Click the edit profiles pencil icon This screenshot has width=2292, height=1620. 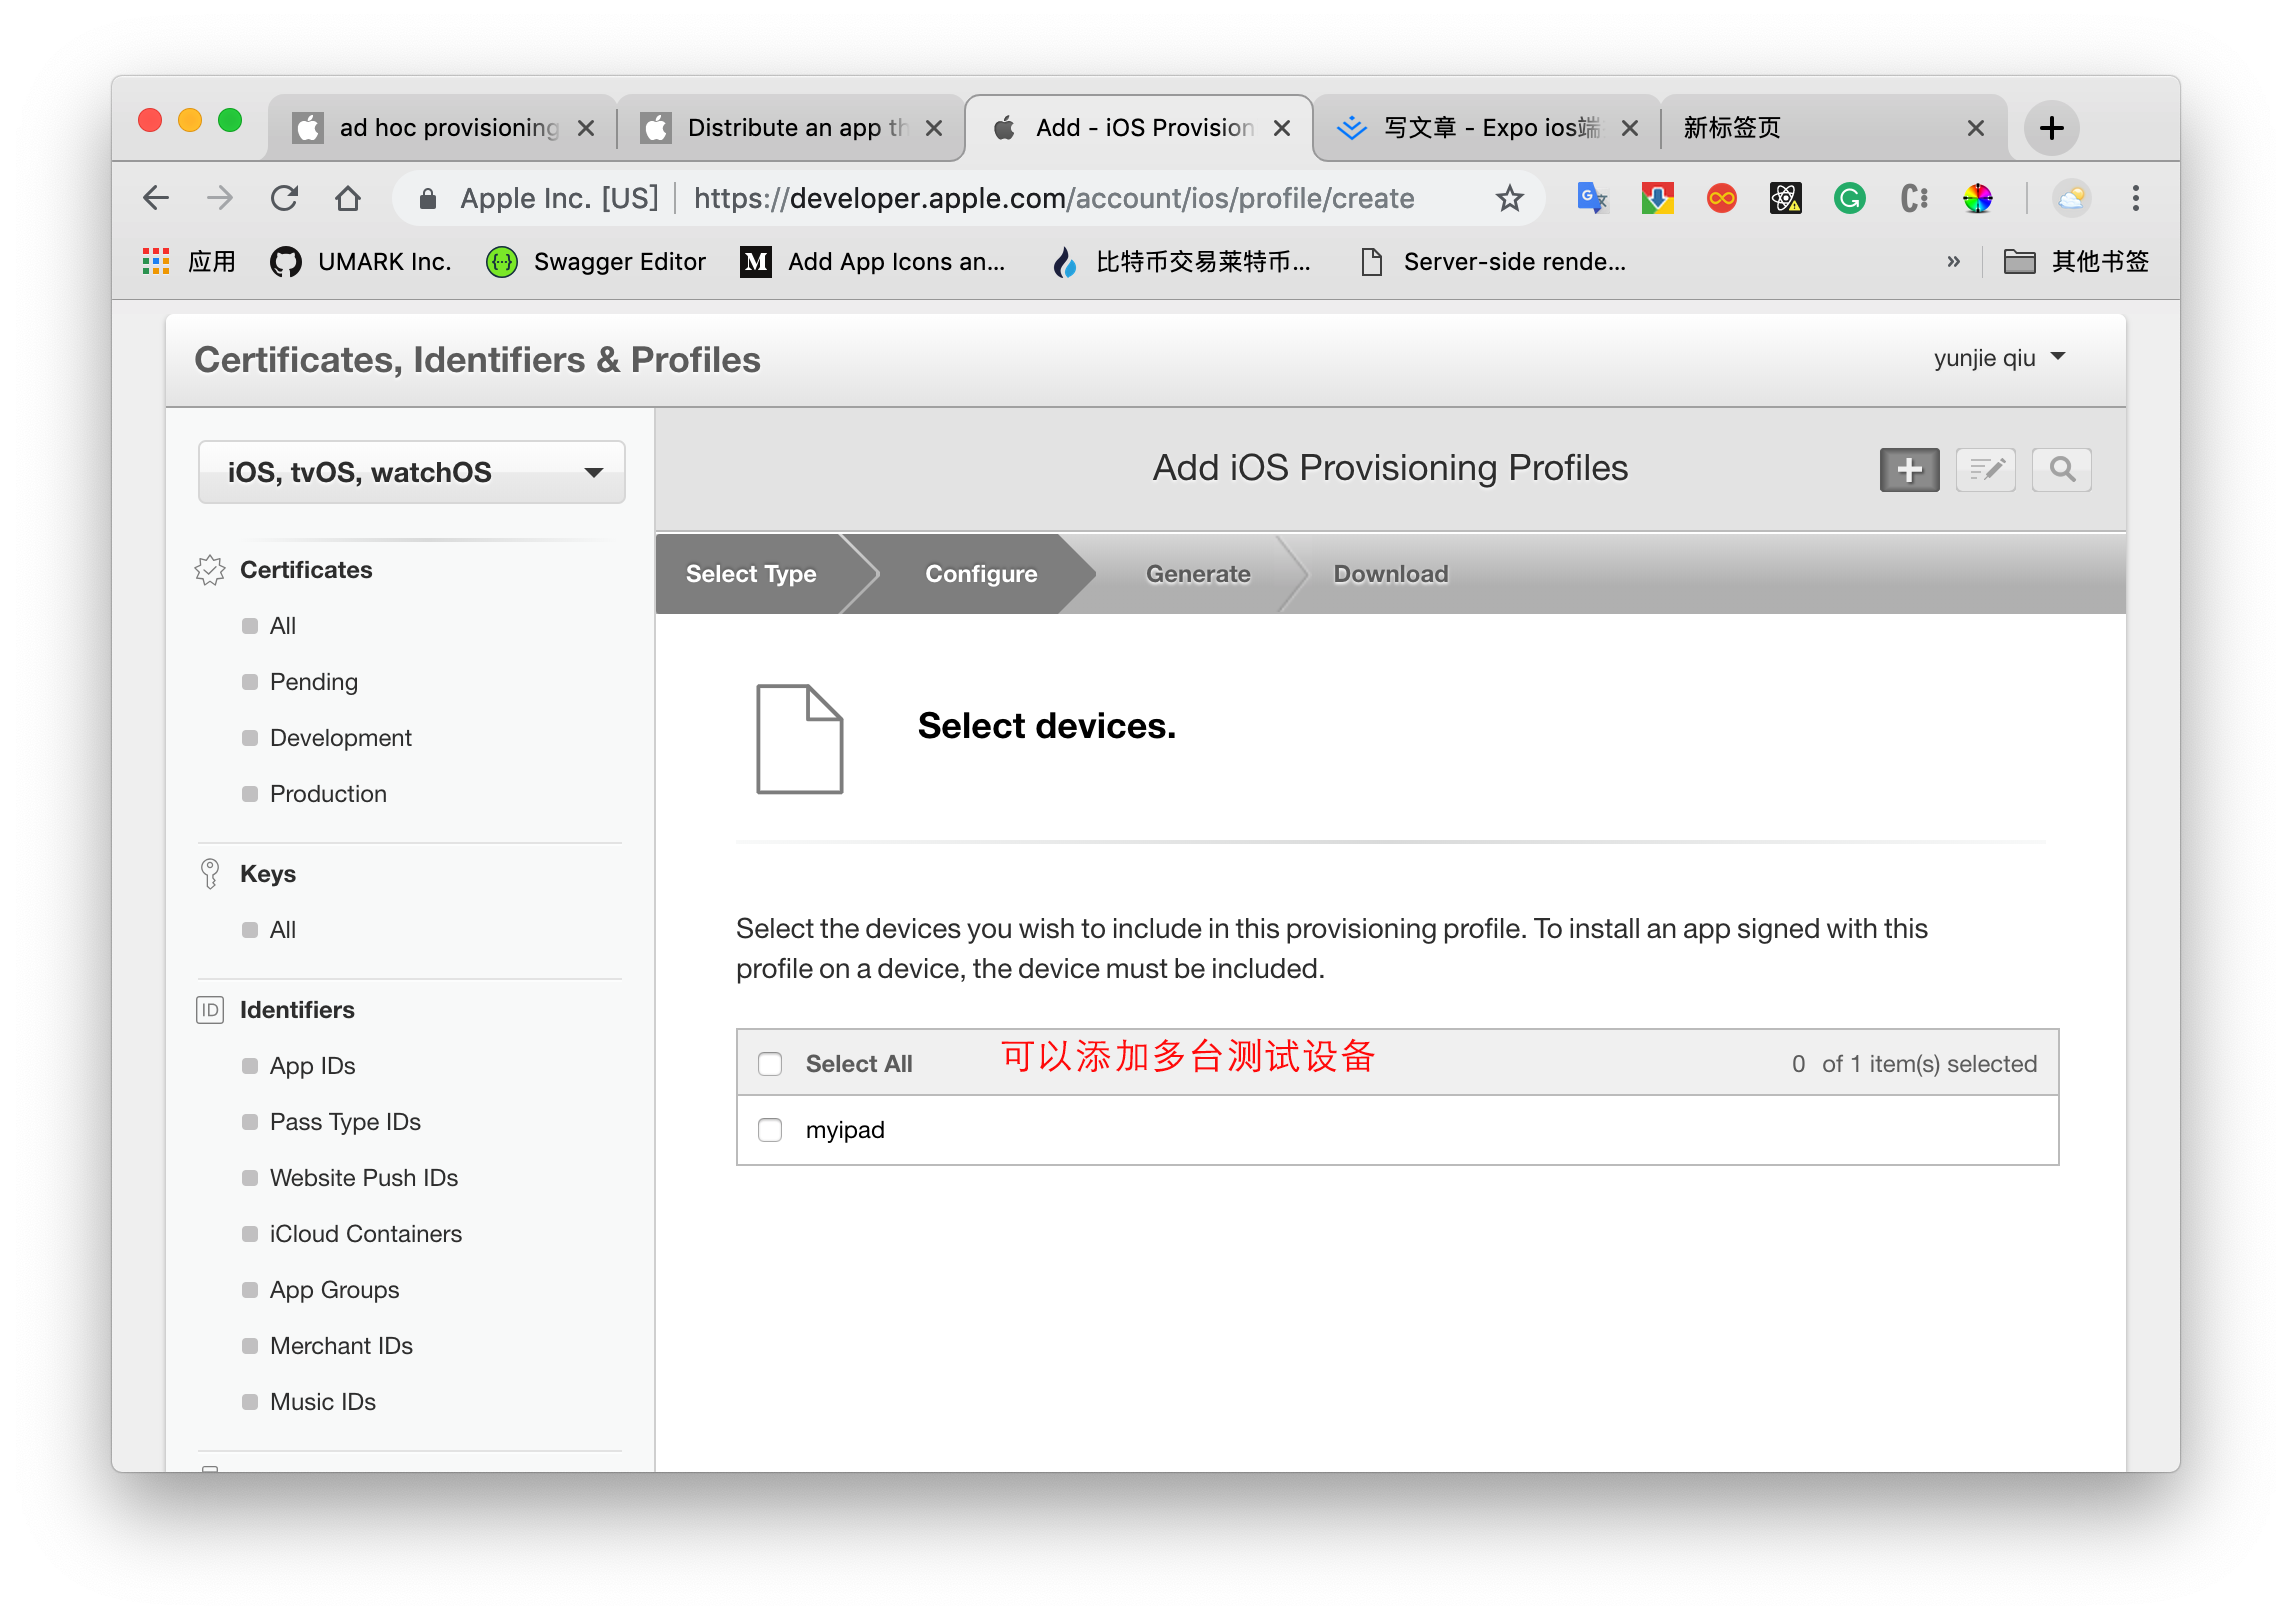tap(1985, 469)
